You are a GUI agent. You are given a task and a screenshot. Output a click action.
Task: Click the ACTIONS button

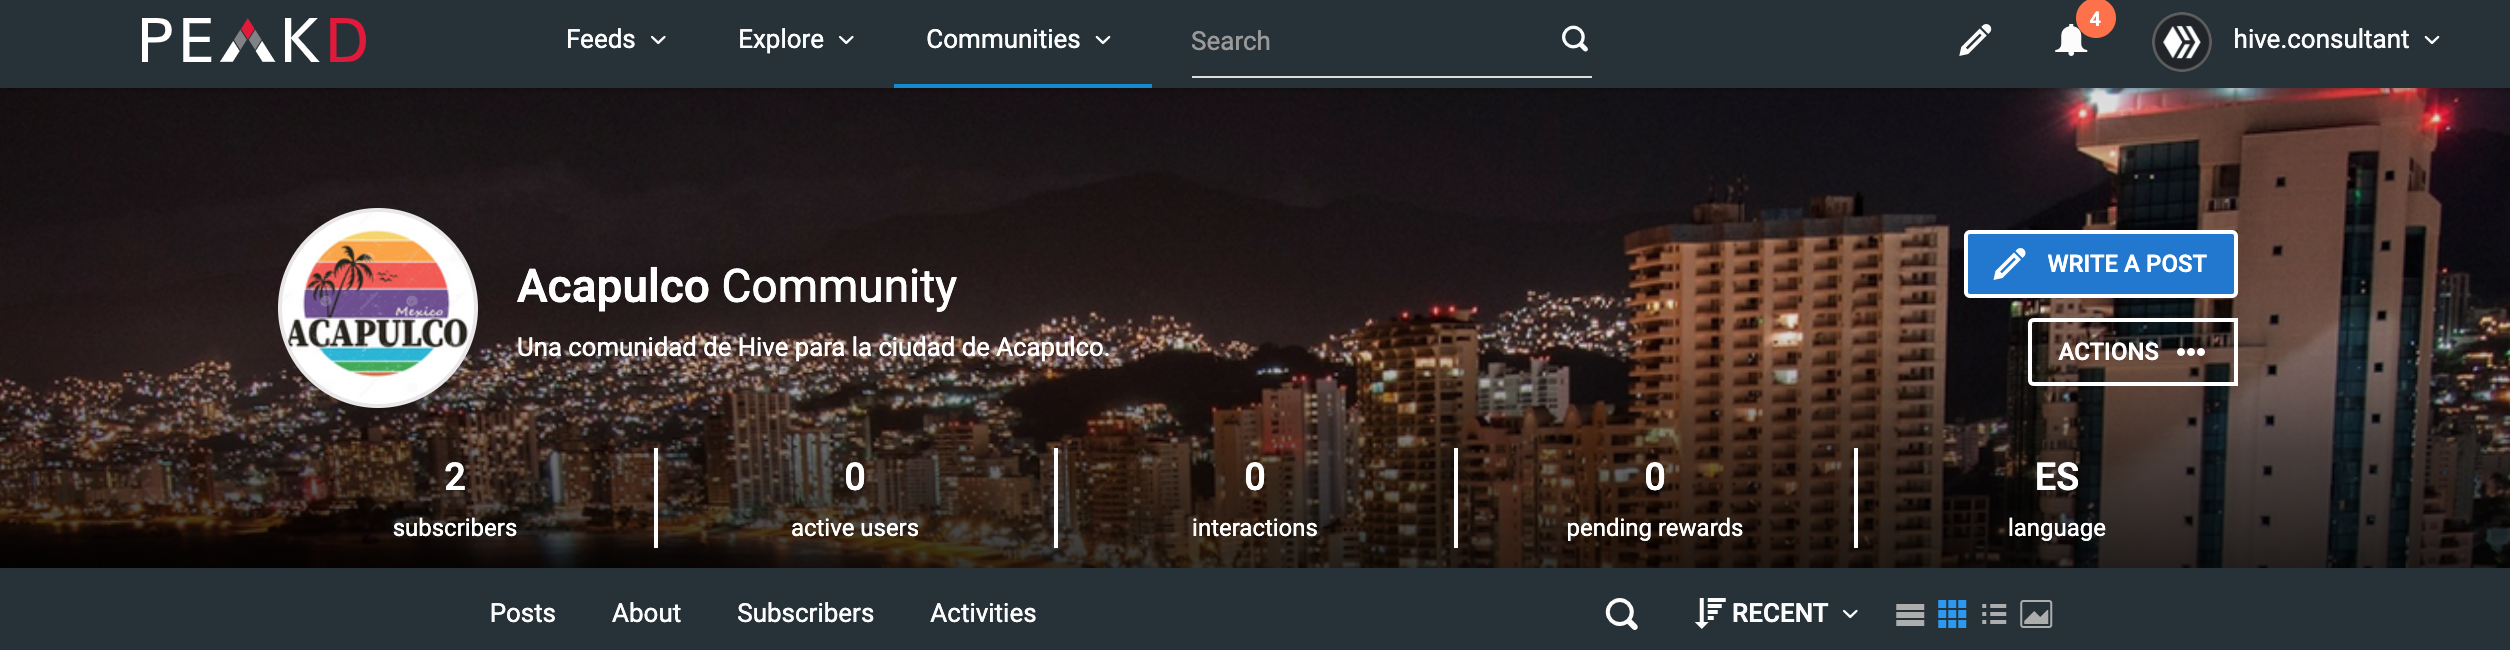(x=2131, y=352)
